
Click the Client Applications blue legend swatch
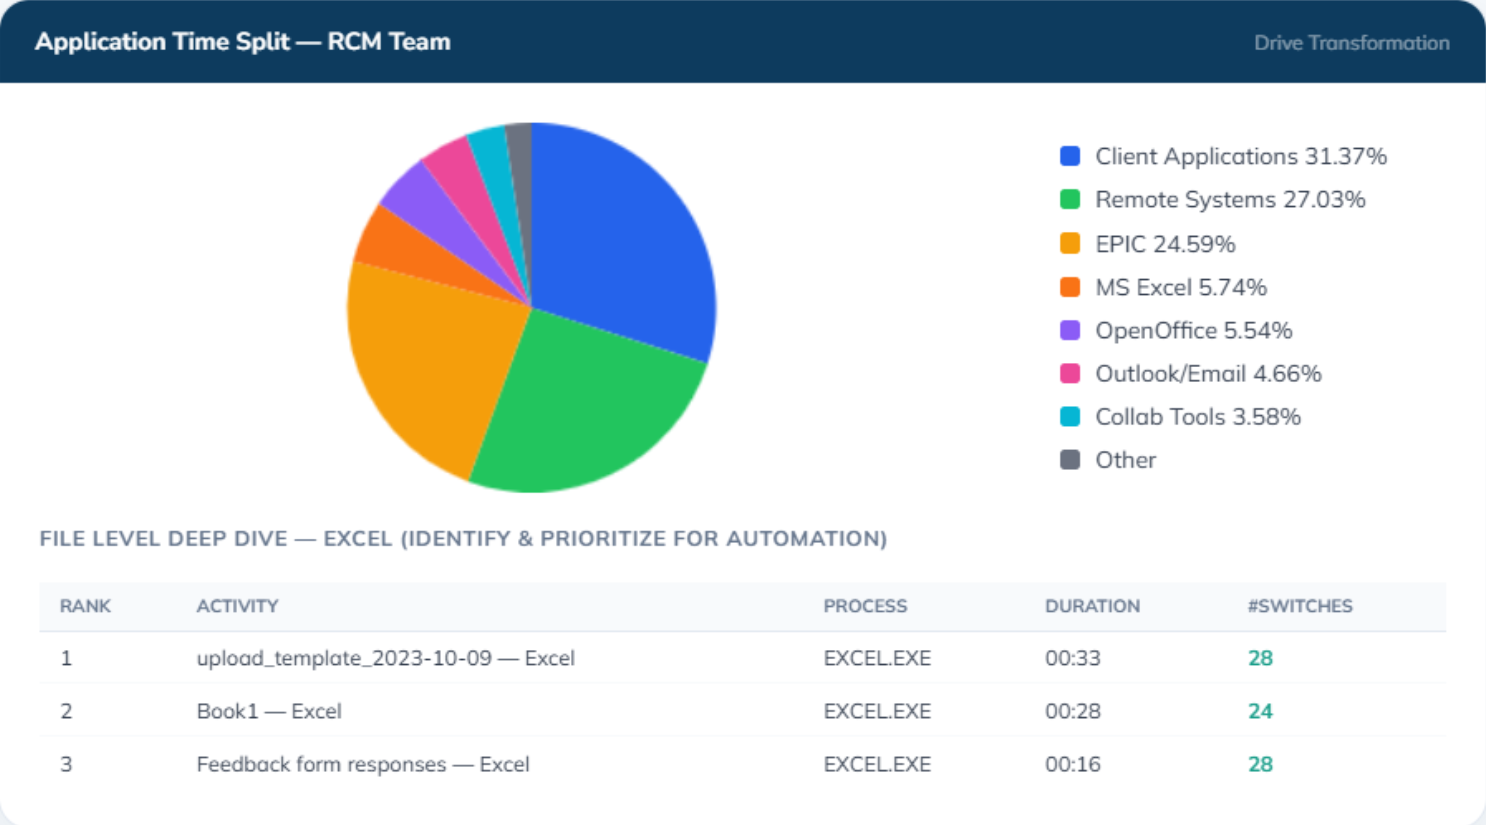click(x=1069, y=156)
